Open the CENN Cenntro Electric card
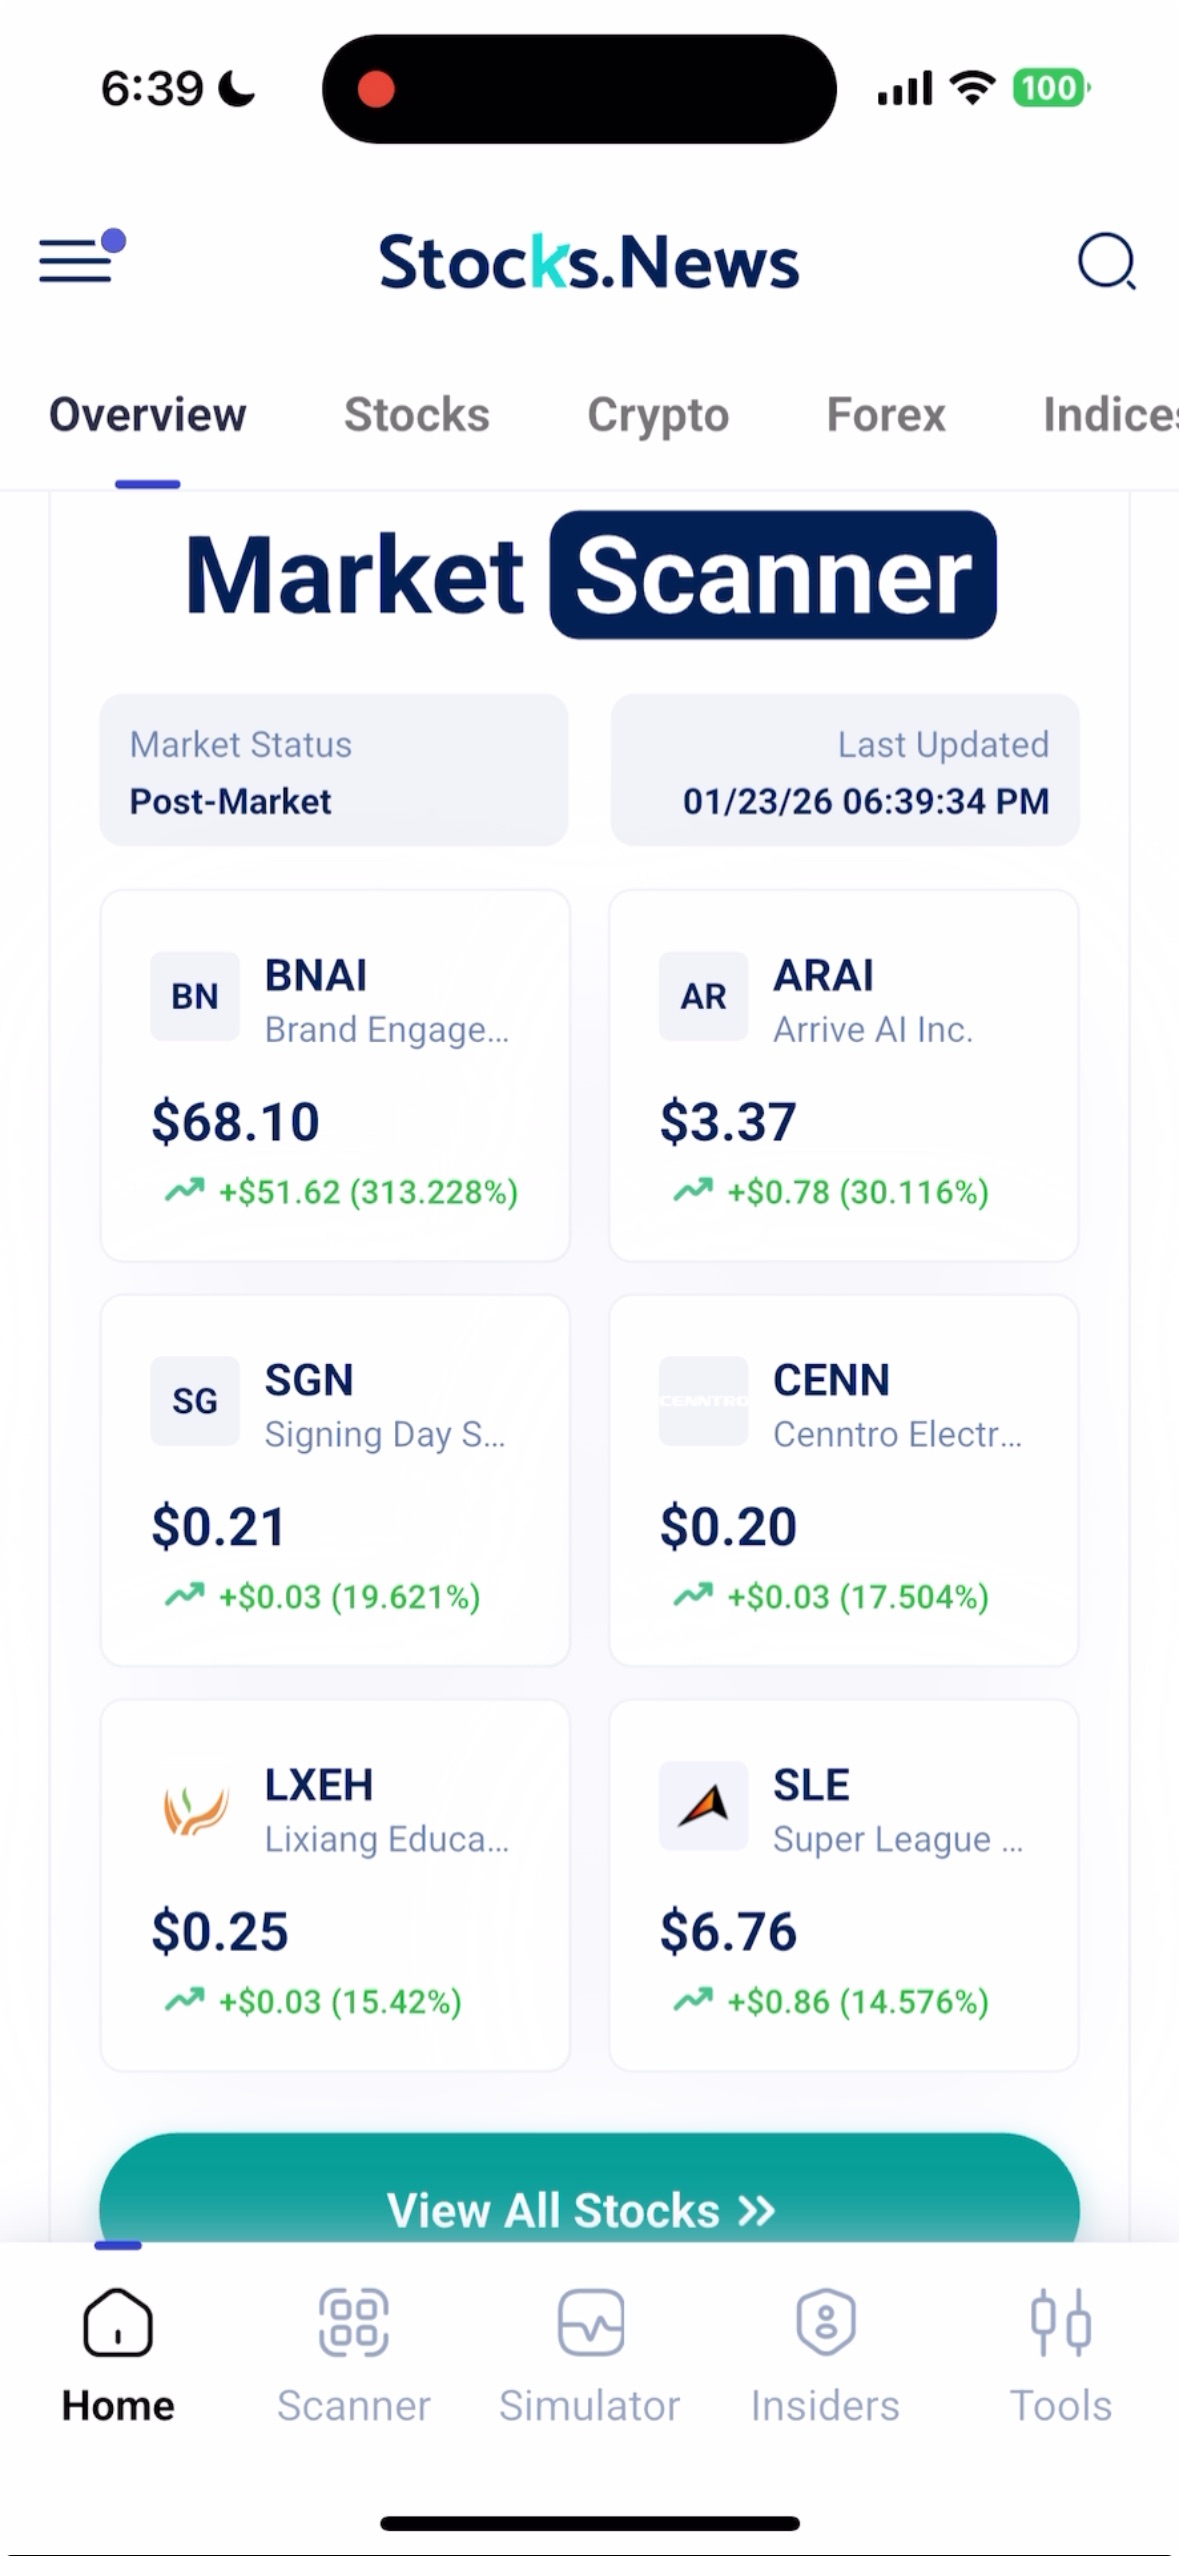The height and width of the screenshot is (2556, 1179). pos(843,1480)
